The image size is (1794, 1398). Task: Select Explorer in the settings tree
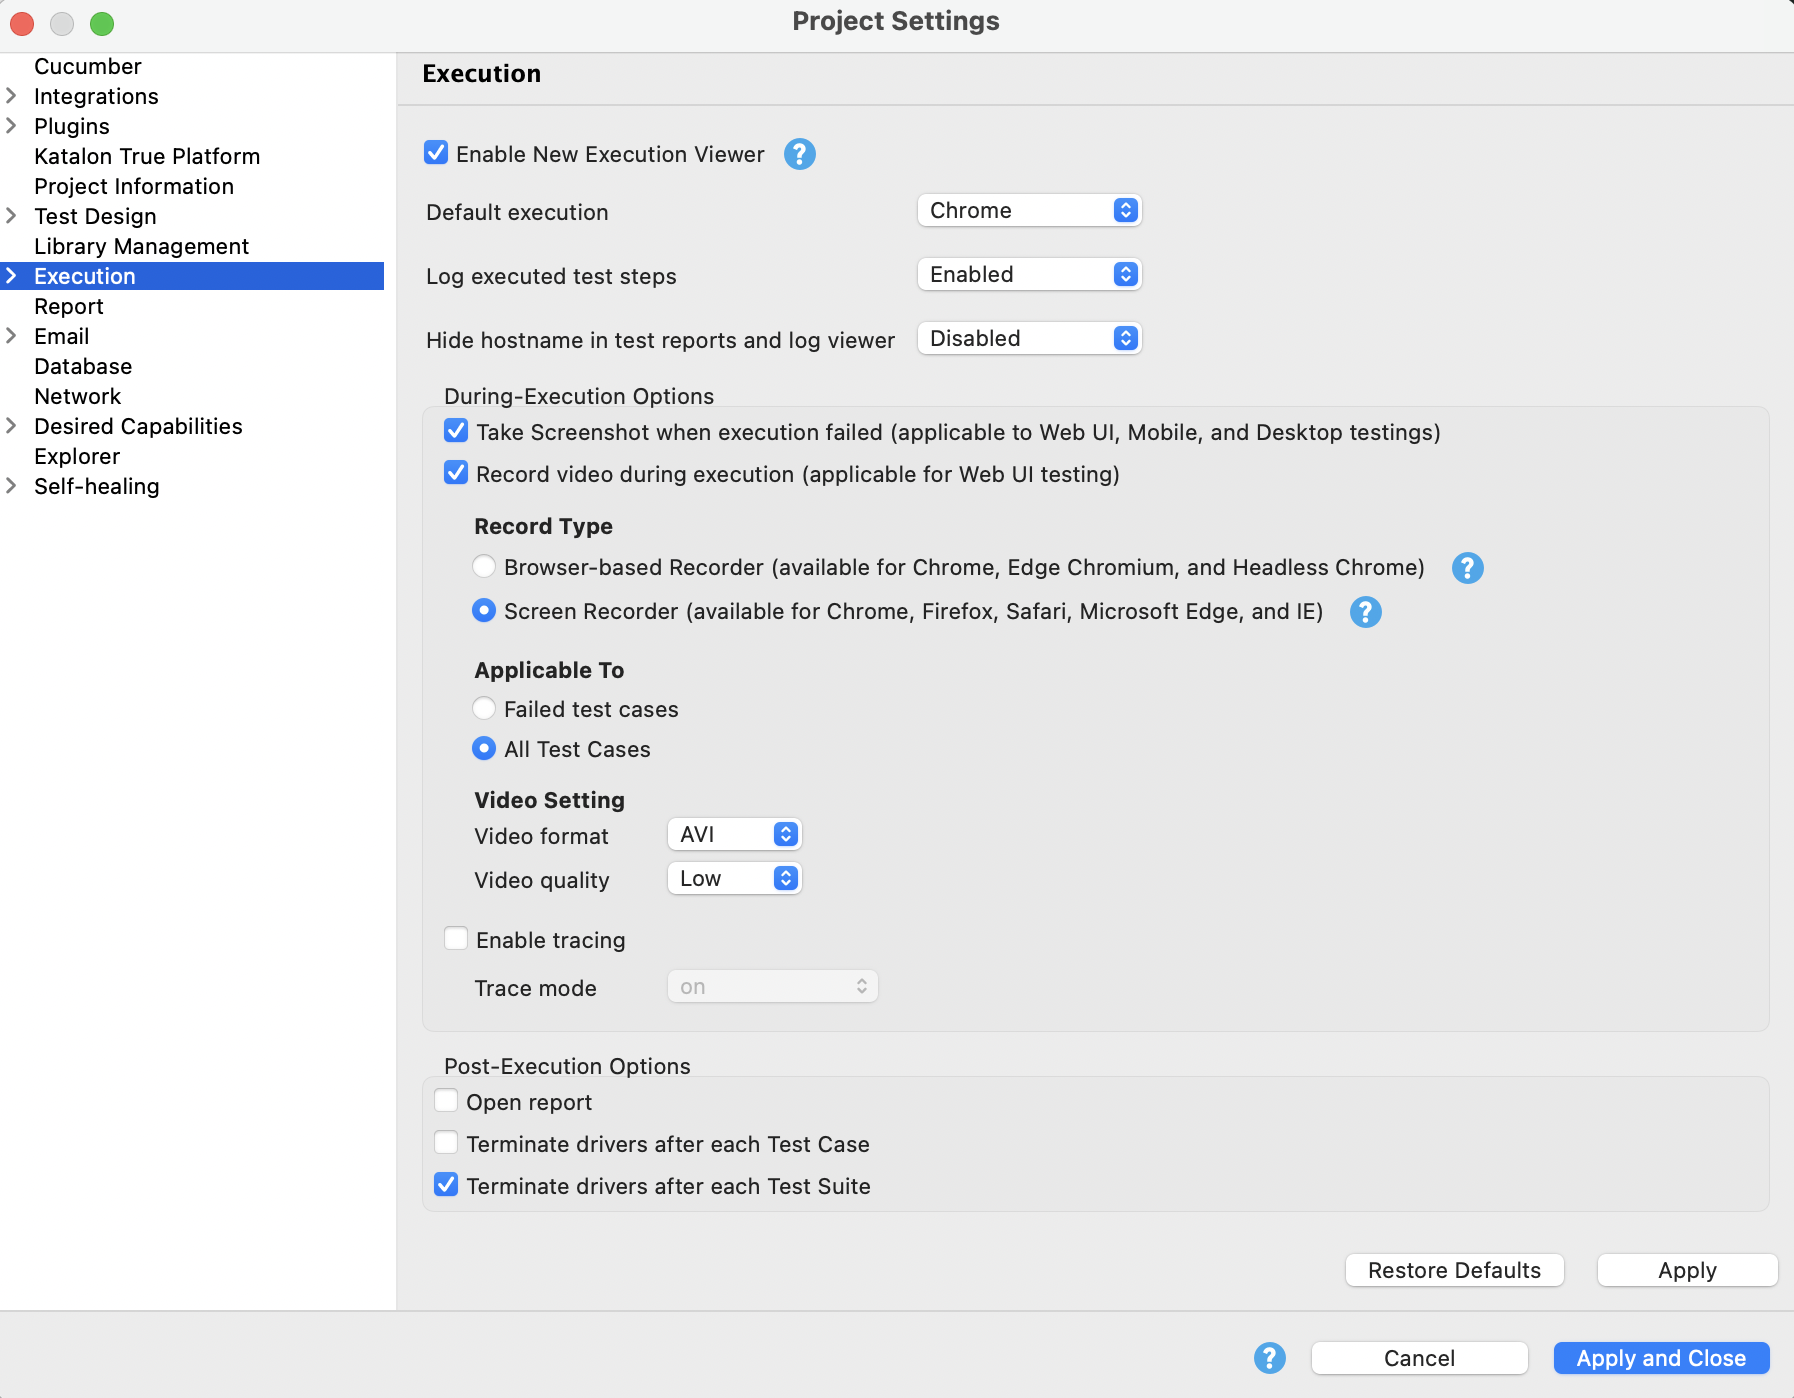(77, 456)
